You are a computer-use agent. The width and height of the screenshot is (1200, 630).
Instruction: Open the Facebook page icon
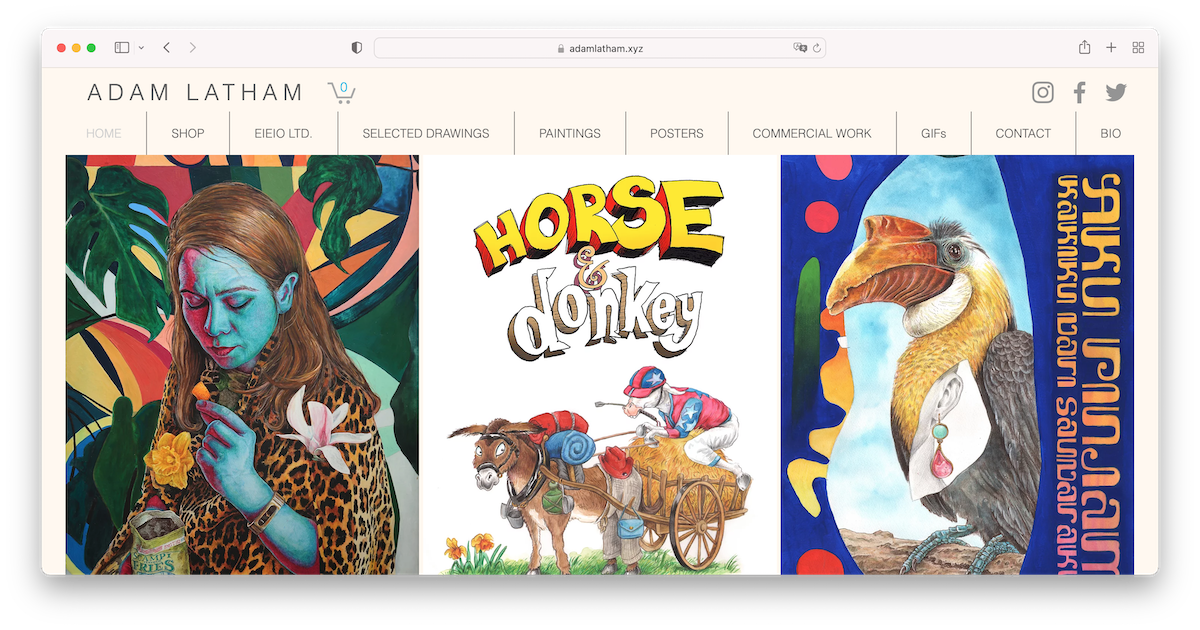1079,93
